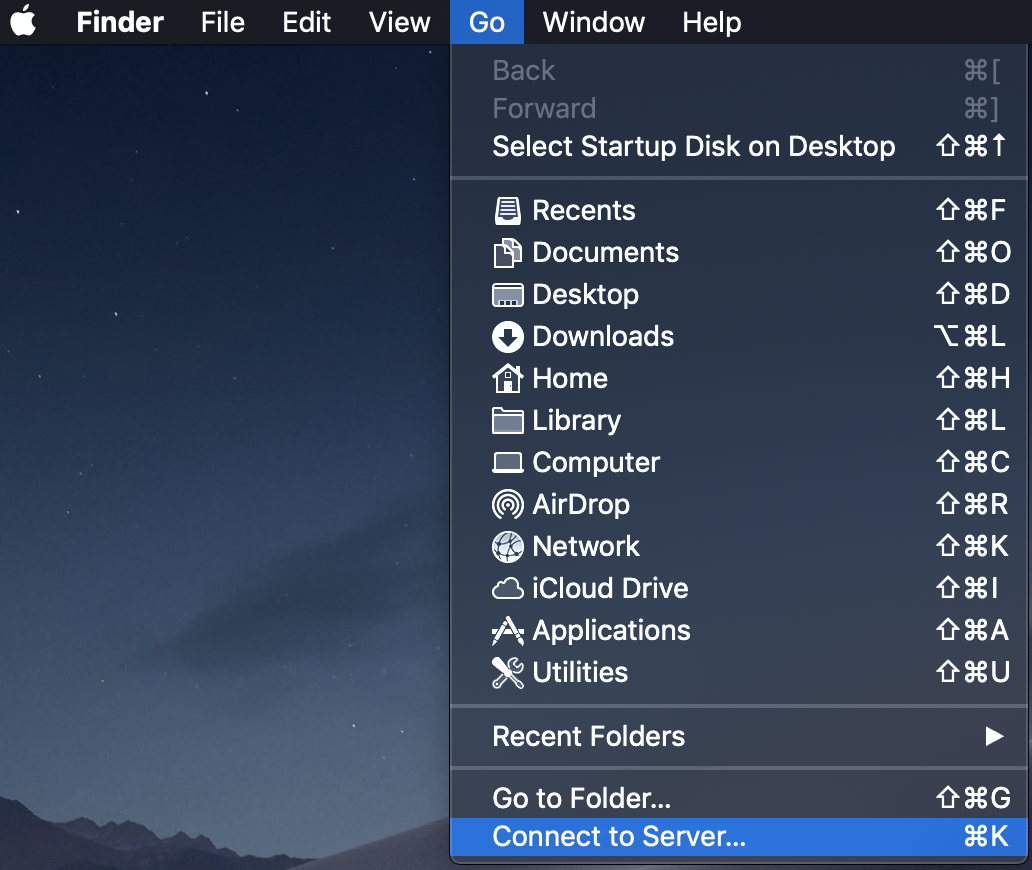Open the Apple menu
Viewport: 1032px width, 870px height.
23,21
